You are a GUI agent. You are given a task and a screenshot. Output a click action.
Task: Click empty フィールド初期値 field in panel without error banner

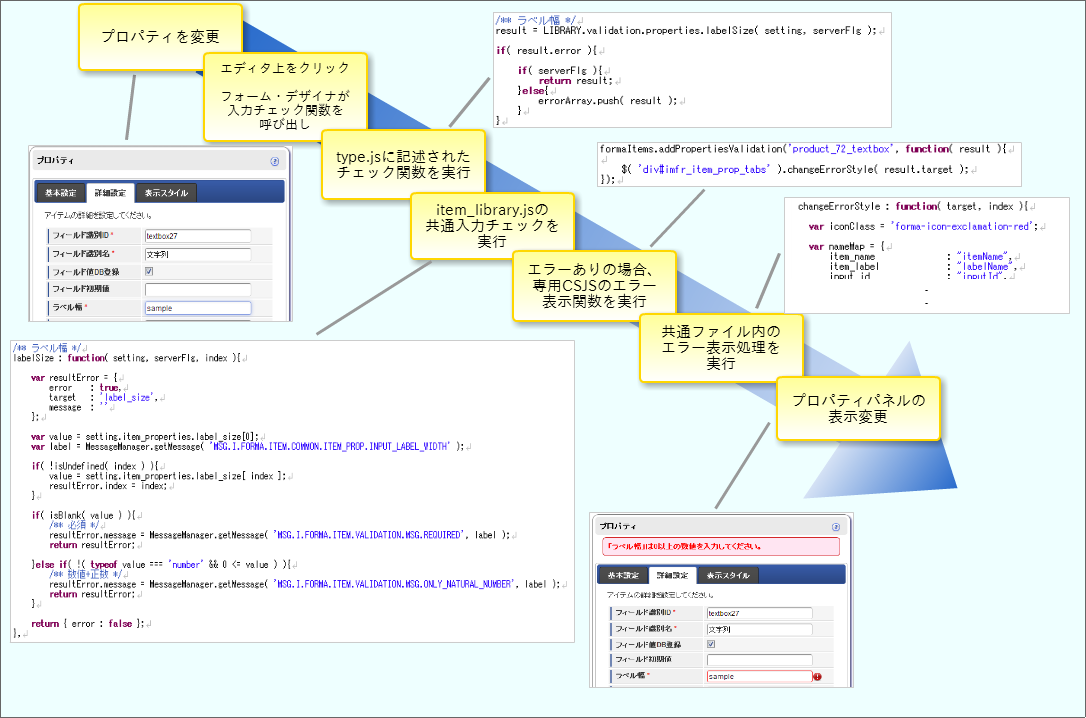[197, 289]
